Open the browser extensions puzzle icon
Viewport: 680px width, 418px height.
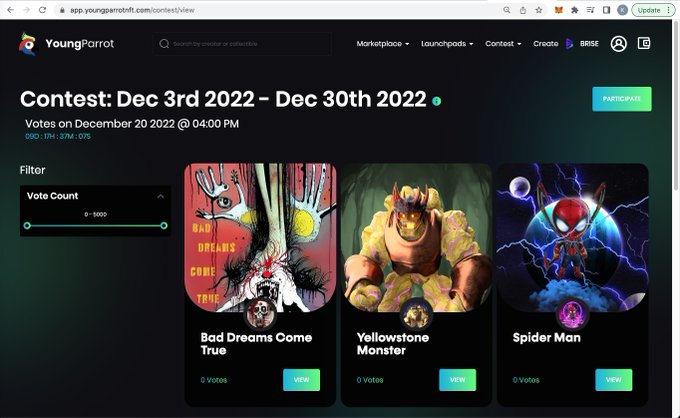click(x=575, y=10)
